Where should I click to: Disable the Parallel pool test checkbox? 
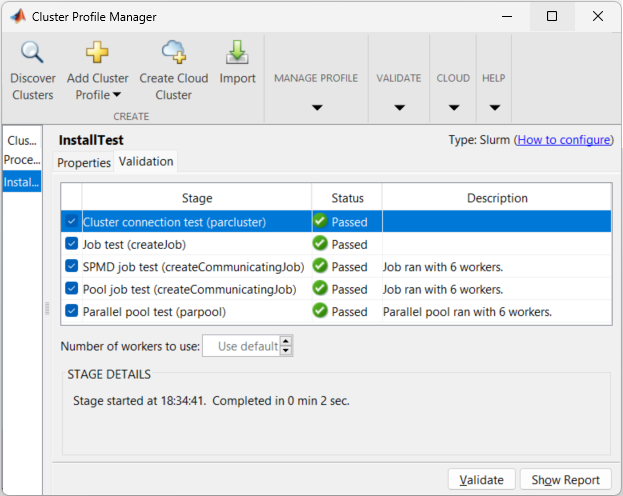pos(71,311)
